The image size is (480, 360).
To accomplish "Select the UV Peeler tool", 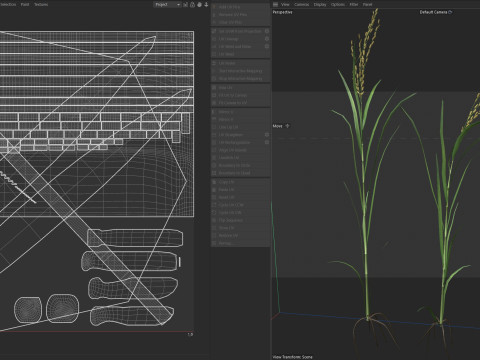I will point(240,63).
